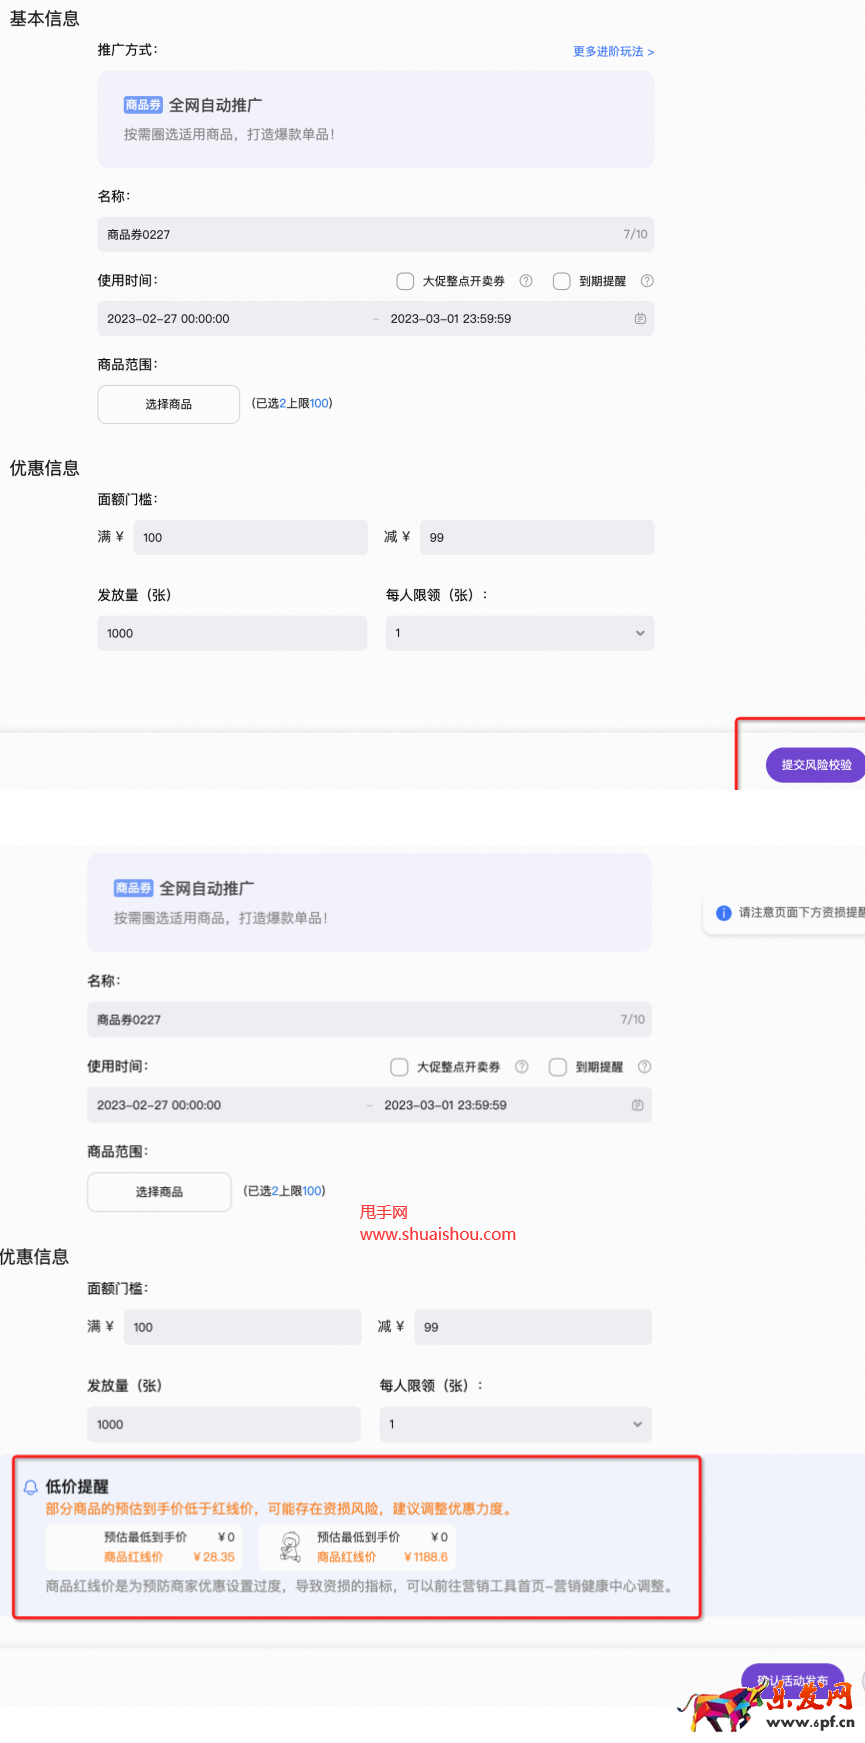Image resolution: width=865 pixels, height=1743 pixels.
Task: Click the ¥1188.6 red-line price value
Action: click(x=426, y=1557)
